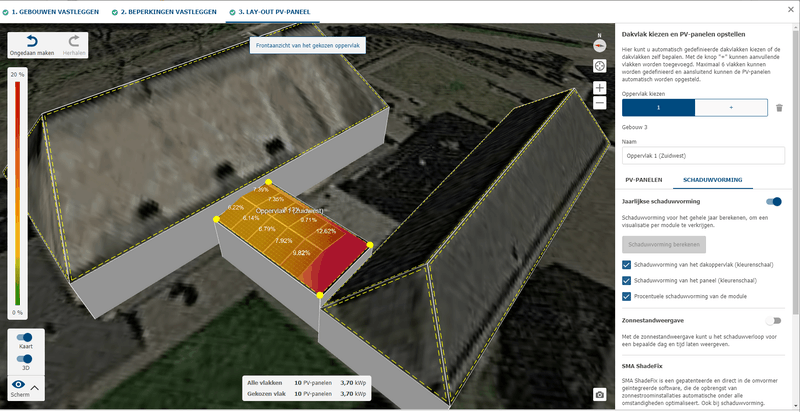Screen dimensions: 800x412
Task: Click the Gebouw 3 label
Action: point(635,127)
